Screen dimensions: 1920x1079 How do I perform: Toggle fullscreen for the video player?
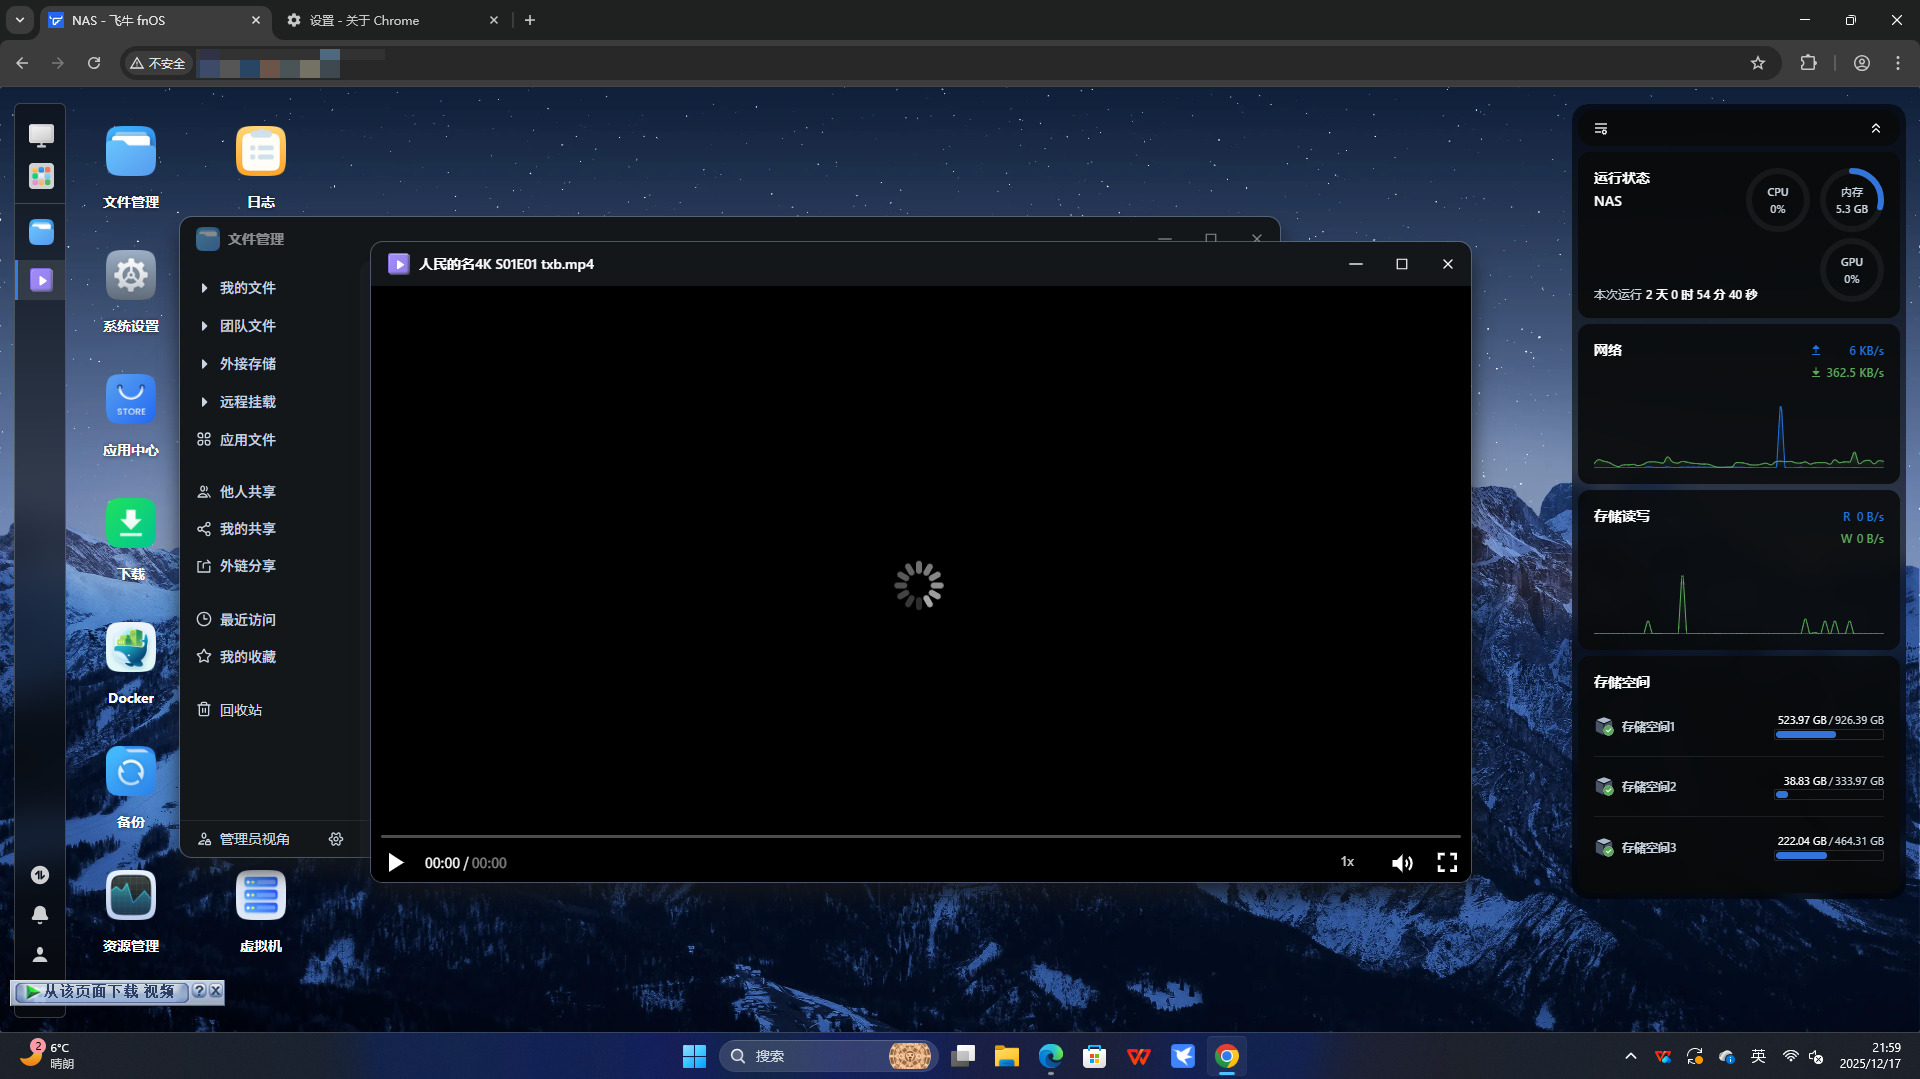click(x=1447, y=863)
